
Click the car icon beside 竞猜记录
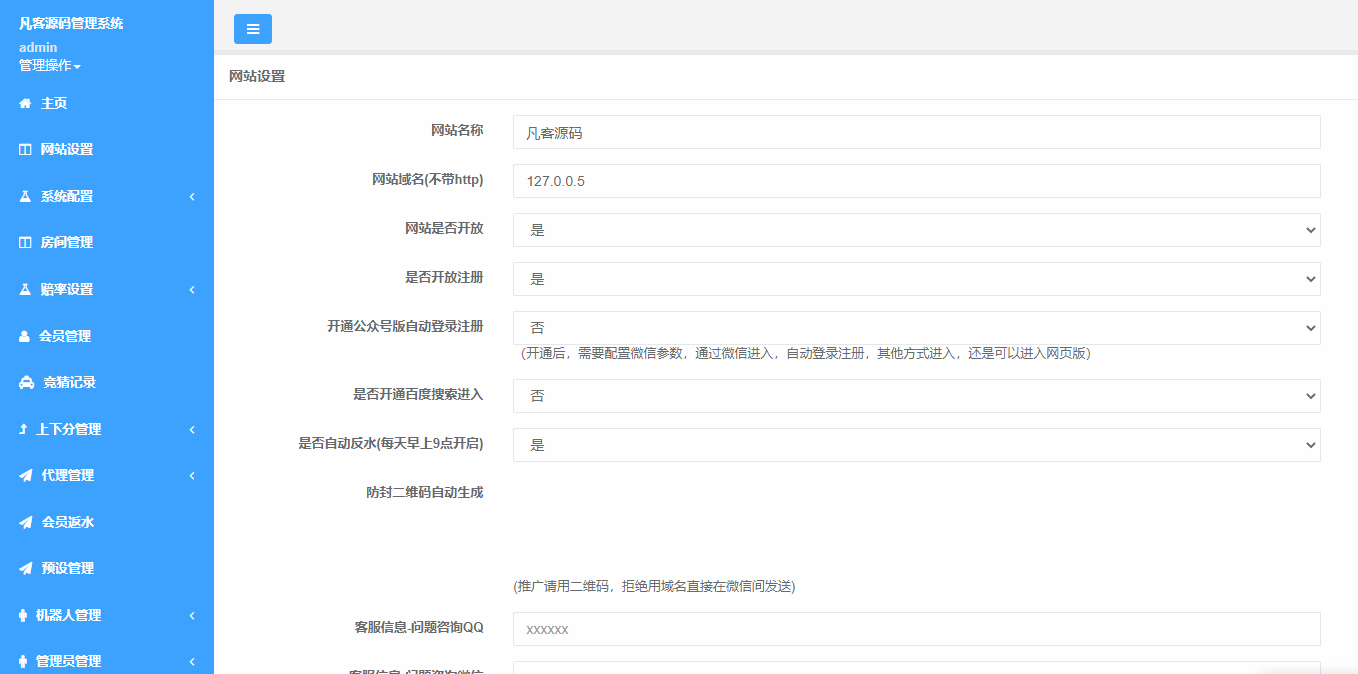coord(27,383)
